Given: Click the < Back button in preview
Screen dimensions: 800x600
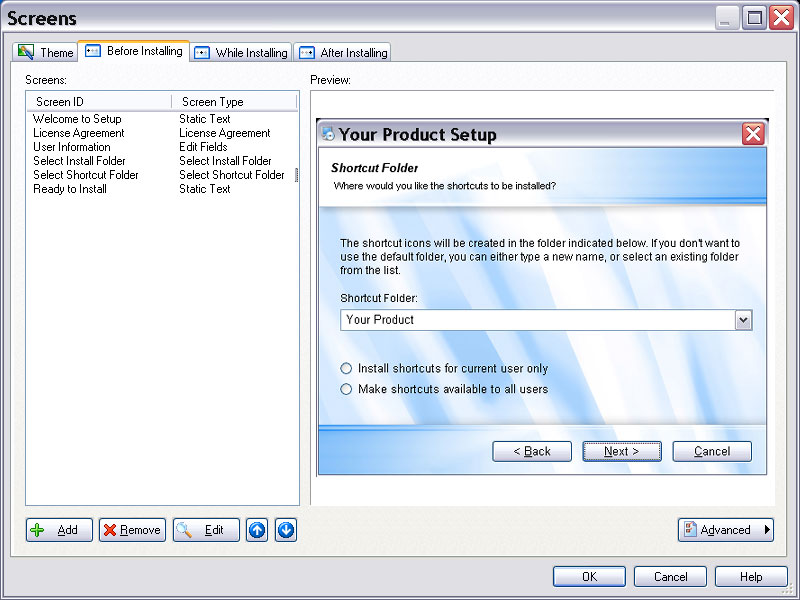Looking at the screenshot, I should point(532,452).
